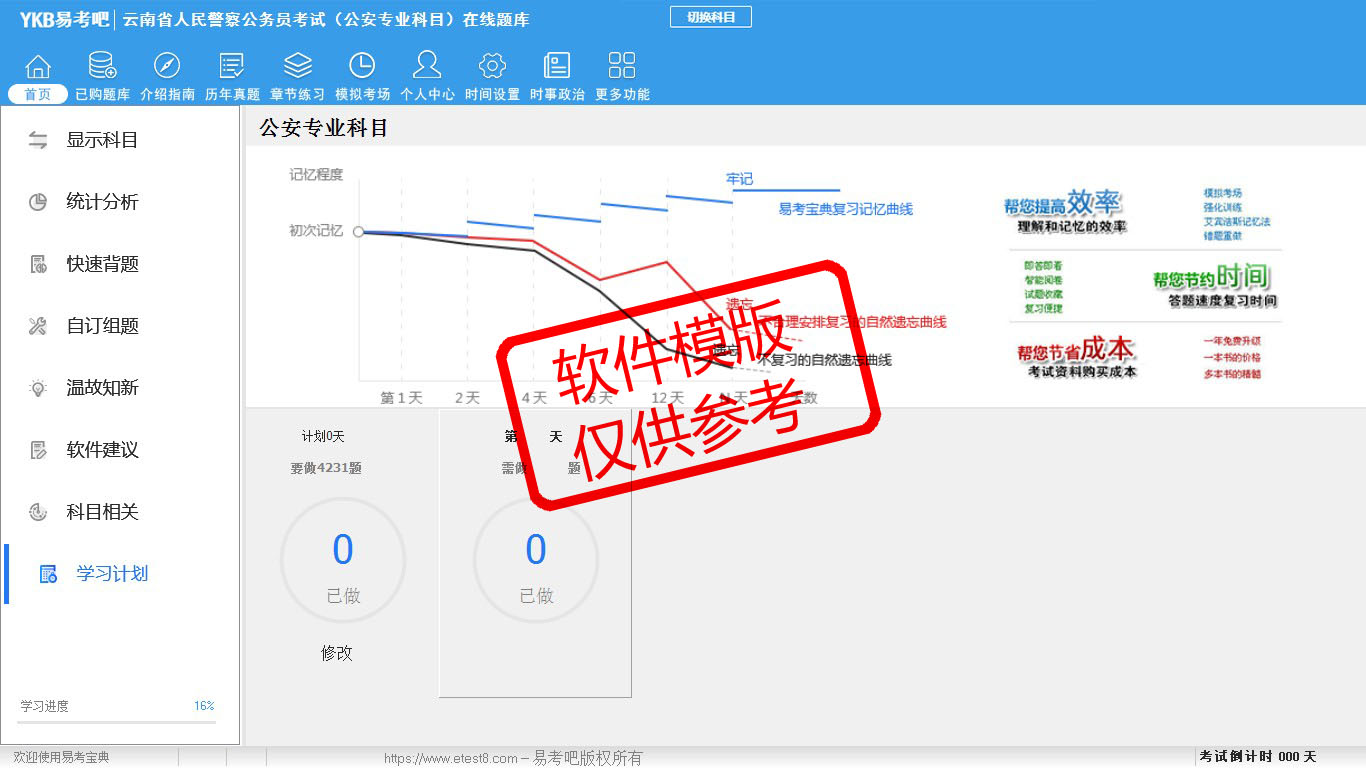This screenshot has width=1366, height=768.
Task: Select 显示科目 in sidebar
Action: (x=102, y=140)
